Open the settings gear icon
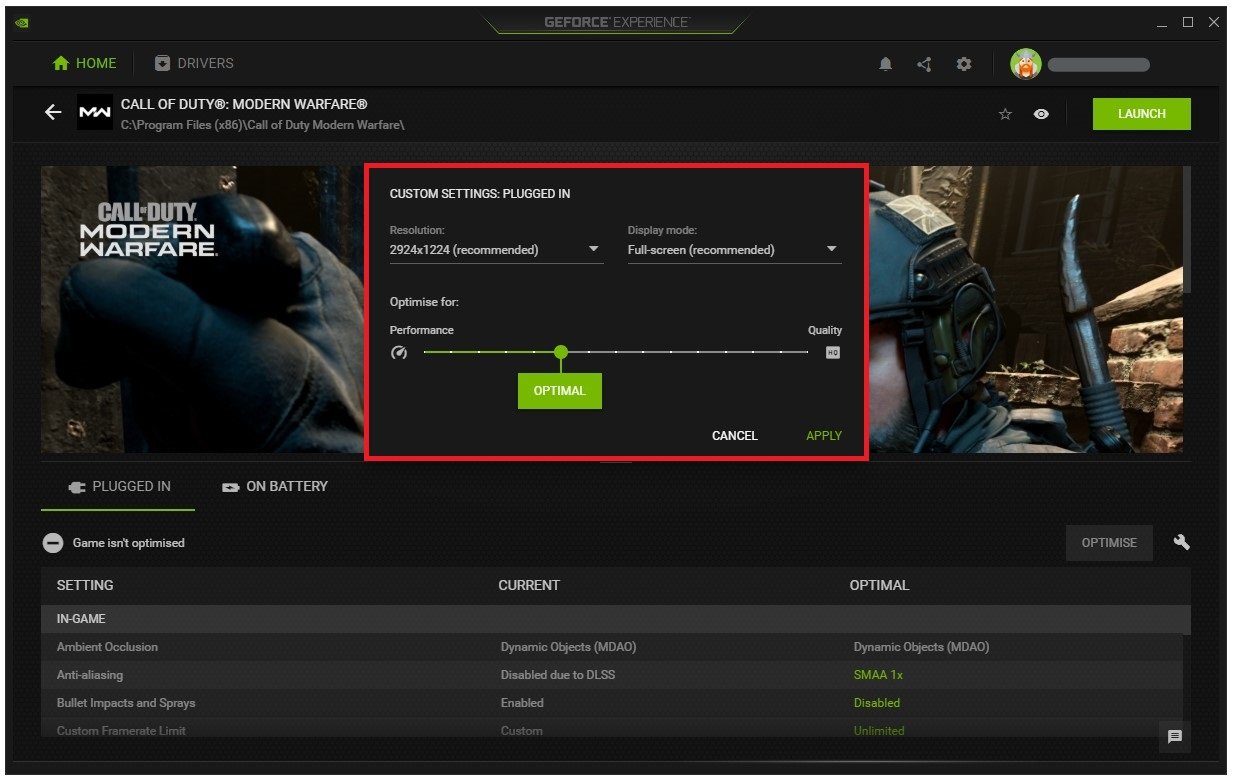The height and width of the screenshot is (781, 1234). 964,64
